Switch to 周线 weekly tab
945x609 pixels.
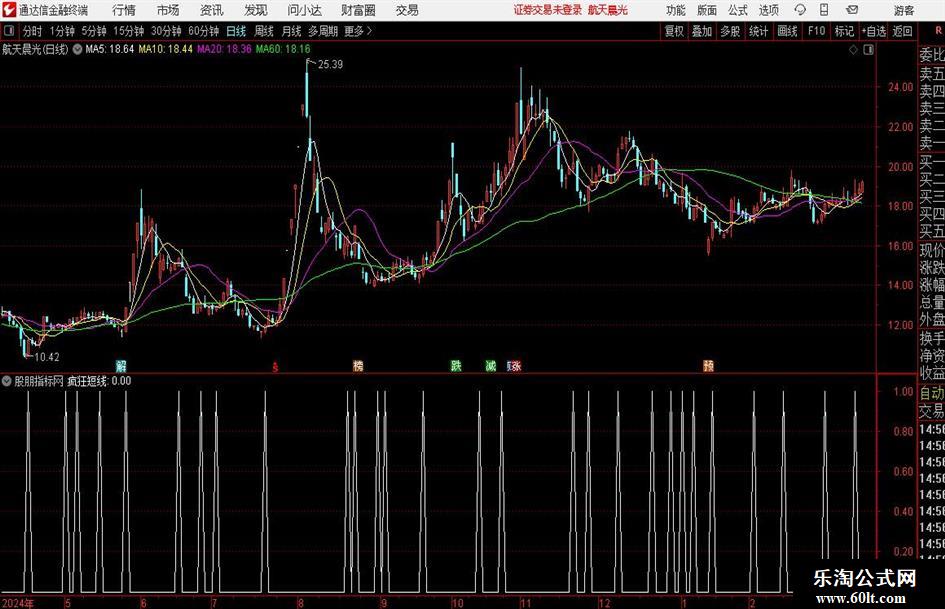click(264, 31)
